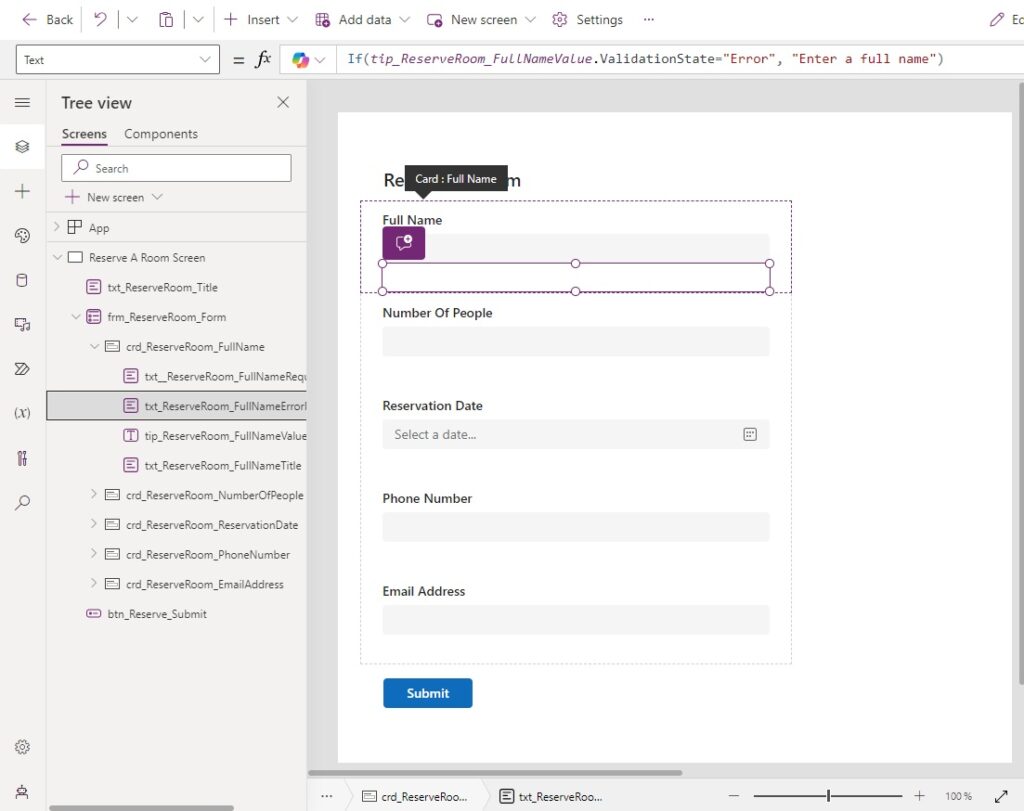Image resolution: width=1024 pixels, height=811 pixels.
Task: Click the fit-to-window expand icon
Action: point(1001,796)
